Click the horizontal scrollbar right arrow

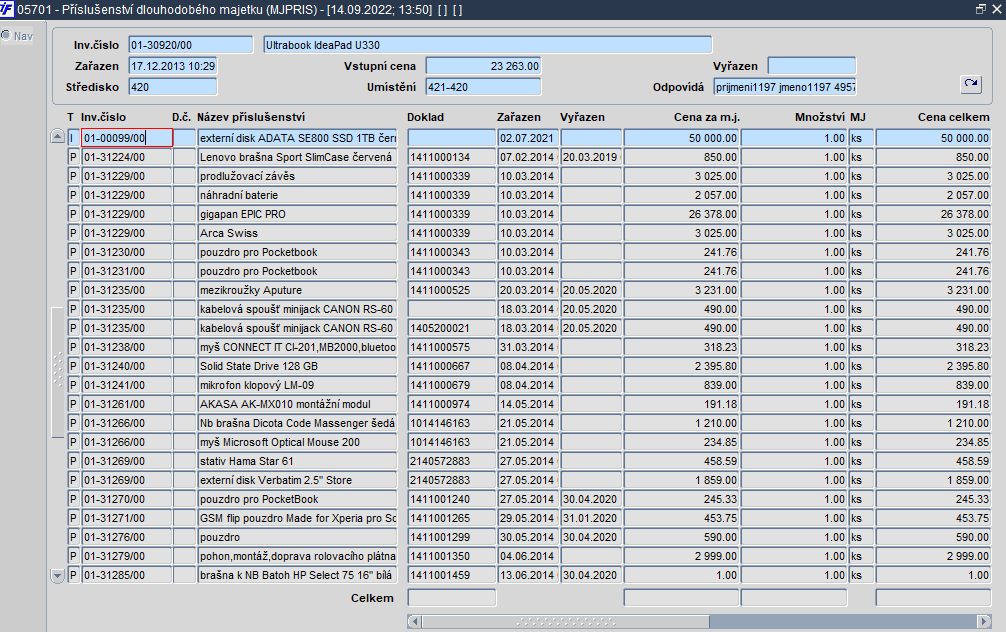coord(996,621)
